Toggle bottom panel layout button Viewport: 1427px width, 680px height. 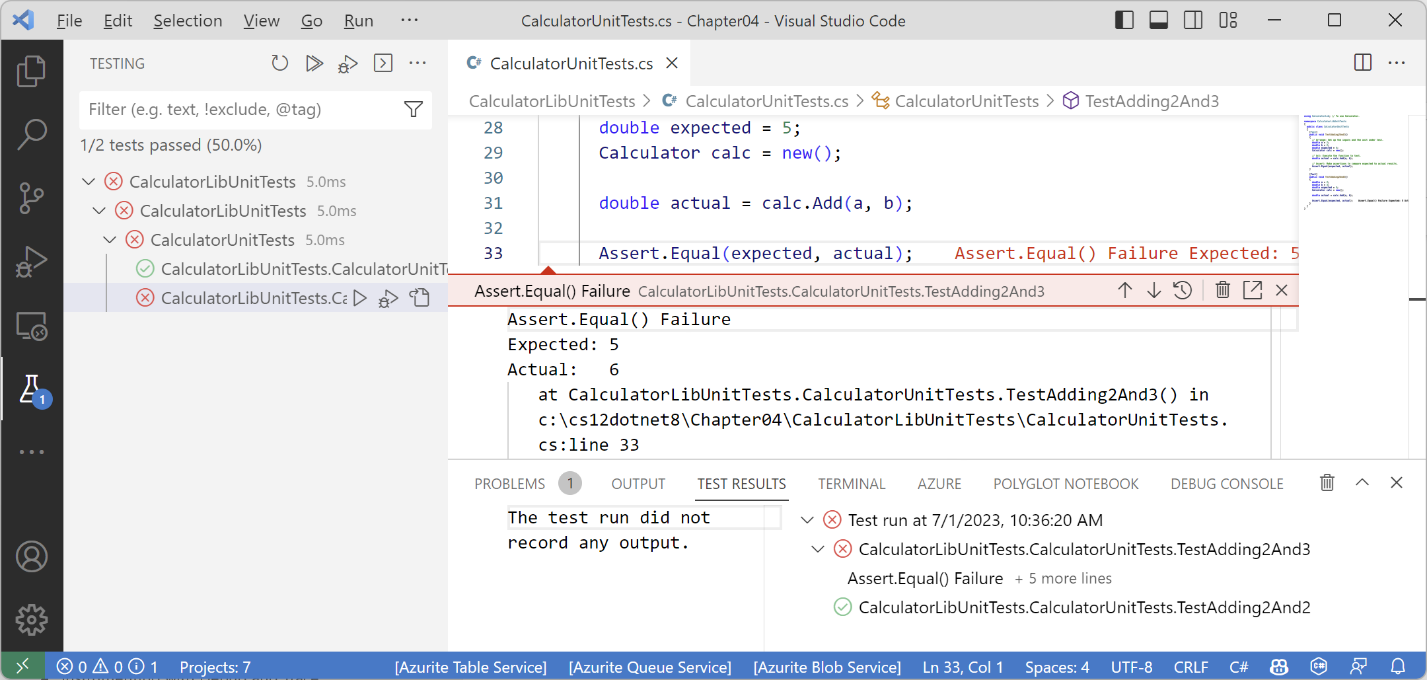pyautogui.click(x=1159, y=20)
